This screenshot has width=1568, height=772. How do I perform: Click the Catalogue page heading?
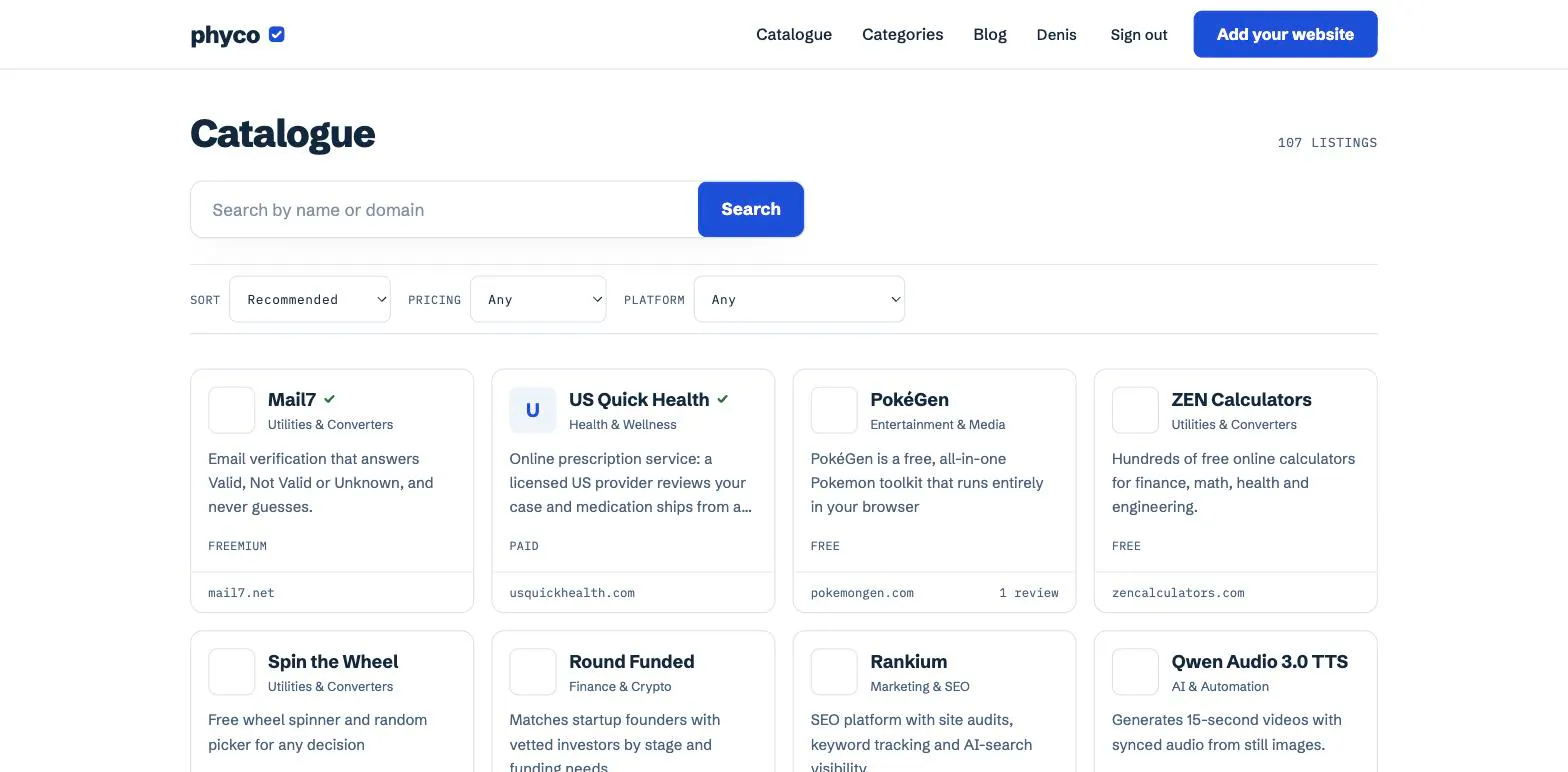click(x=283, y=134)
